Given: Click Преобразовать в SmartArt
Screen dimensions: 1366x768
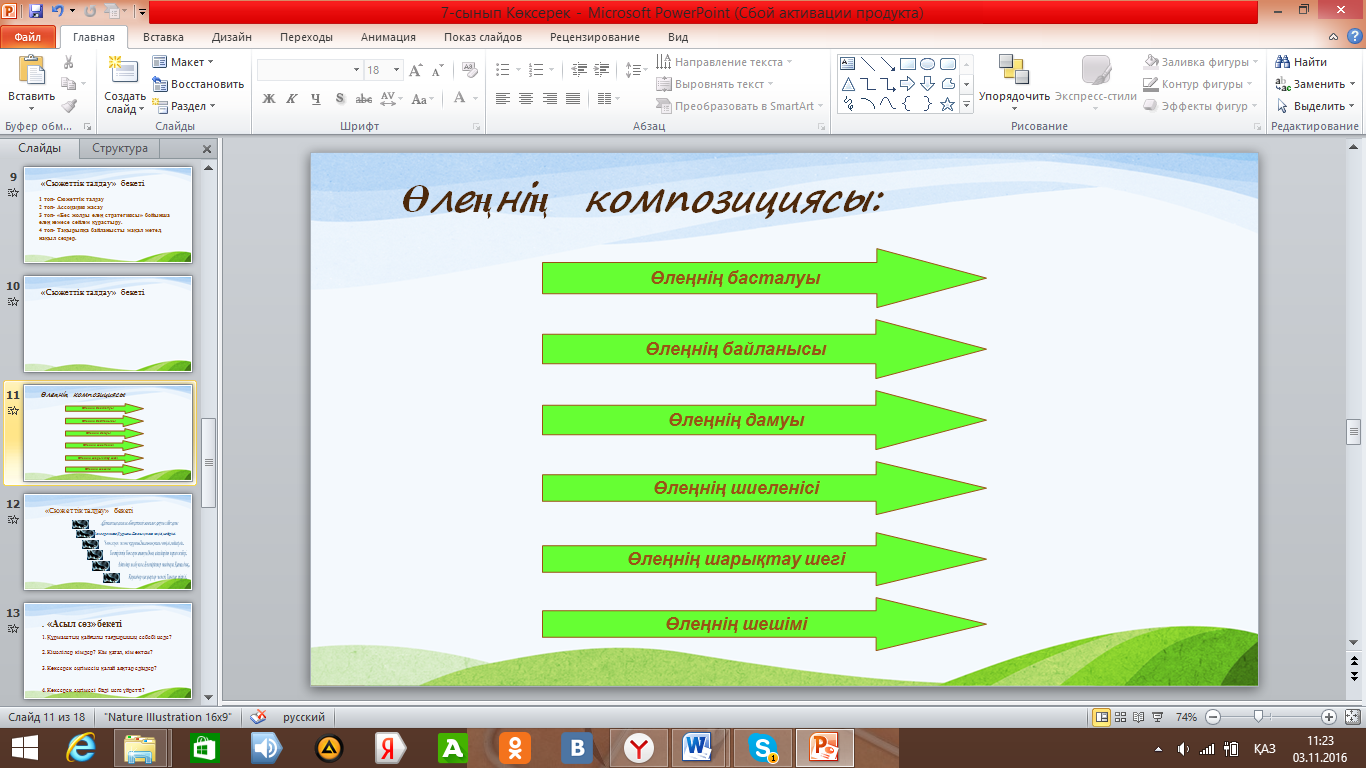Looking at the screenshot, I should pyautogui.click(x=740, y=106).
